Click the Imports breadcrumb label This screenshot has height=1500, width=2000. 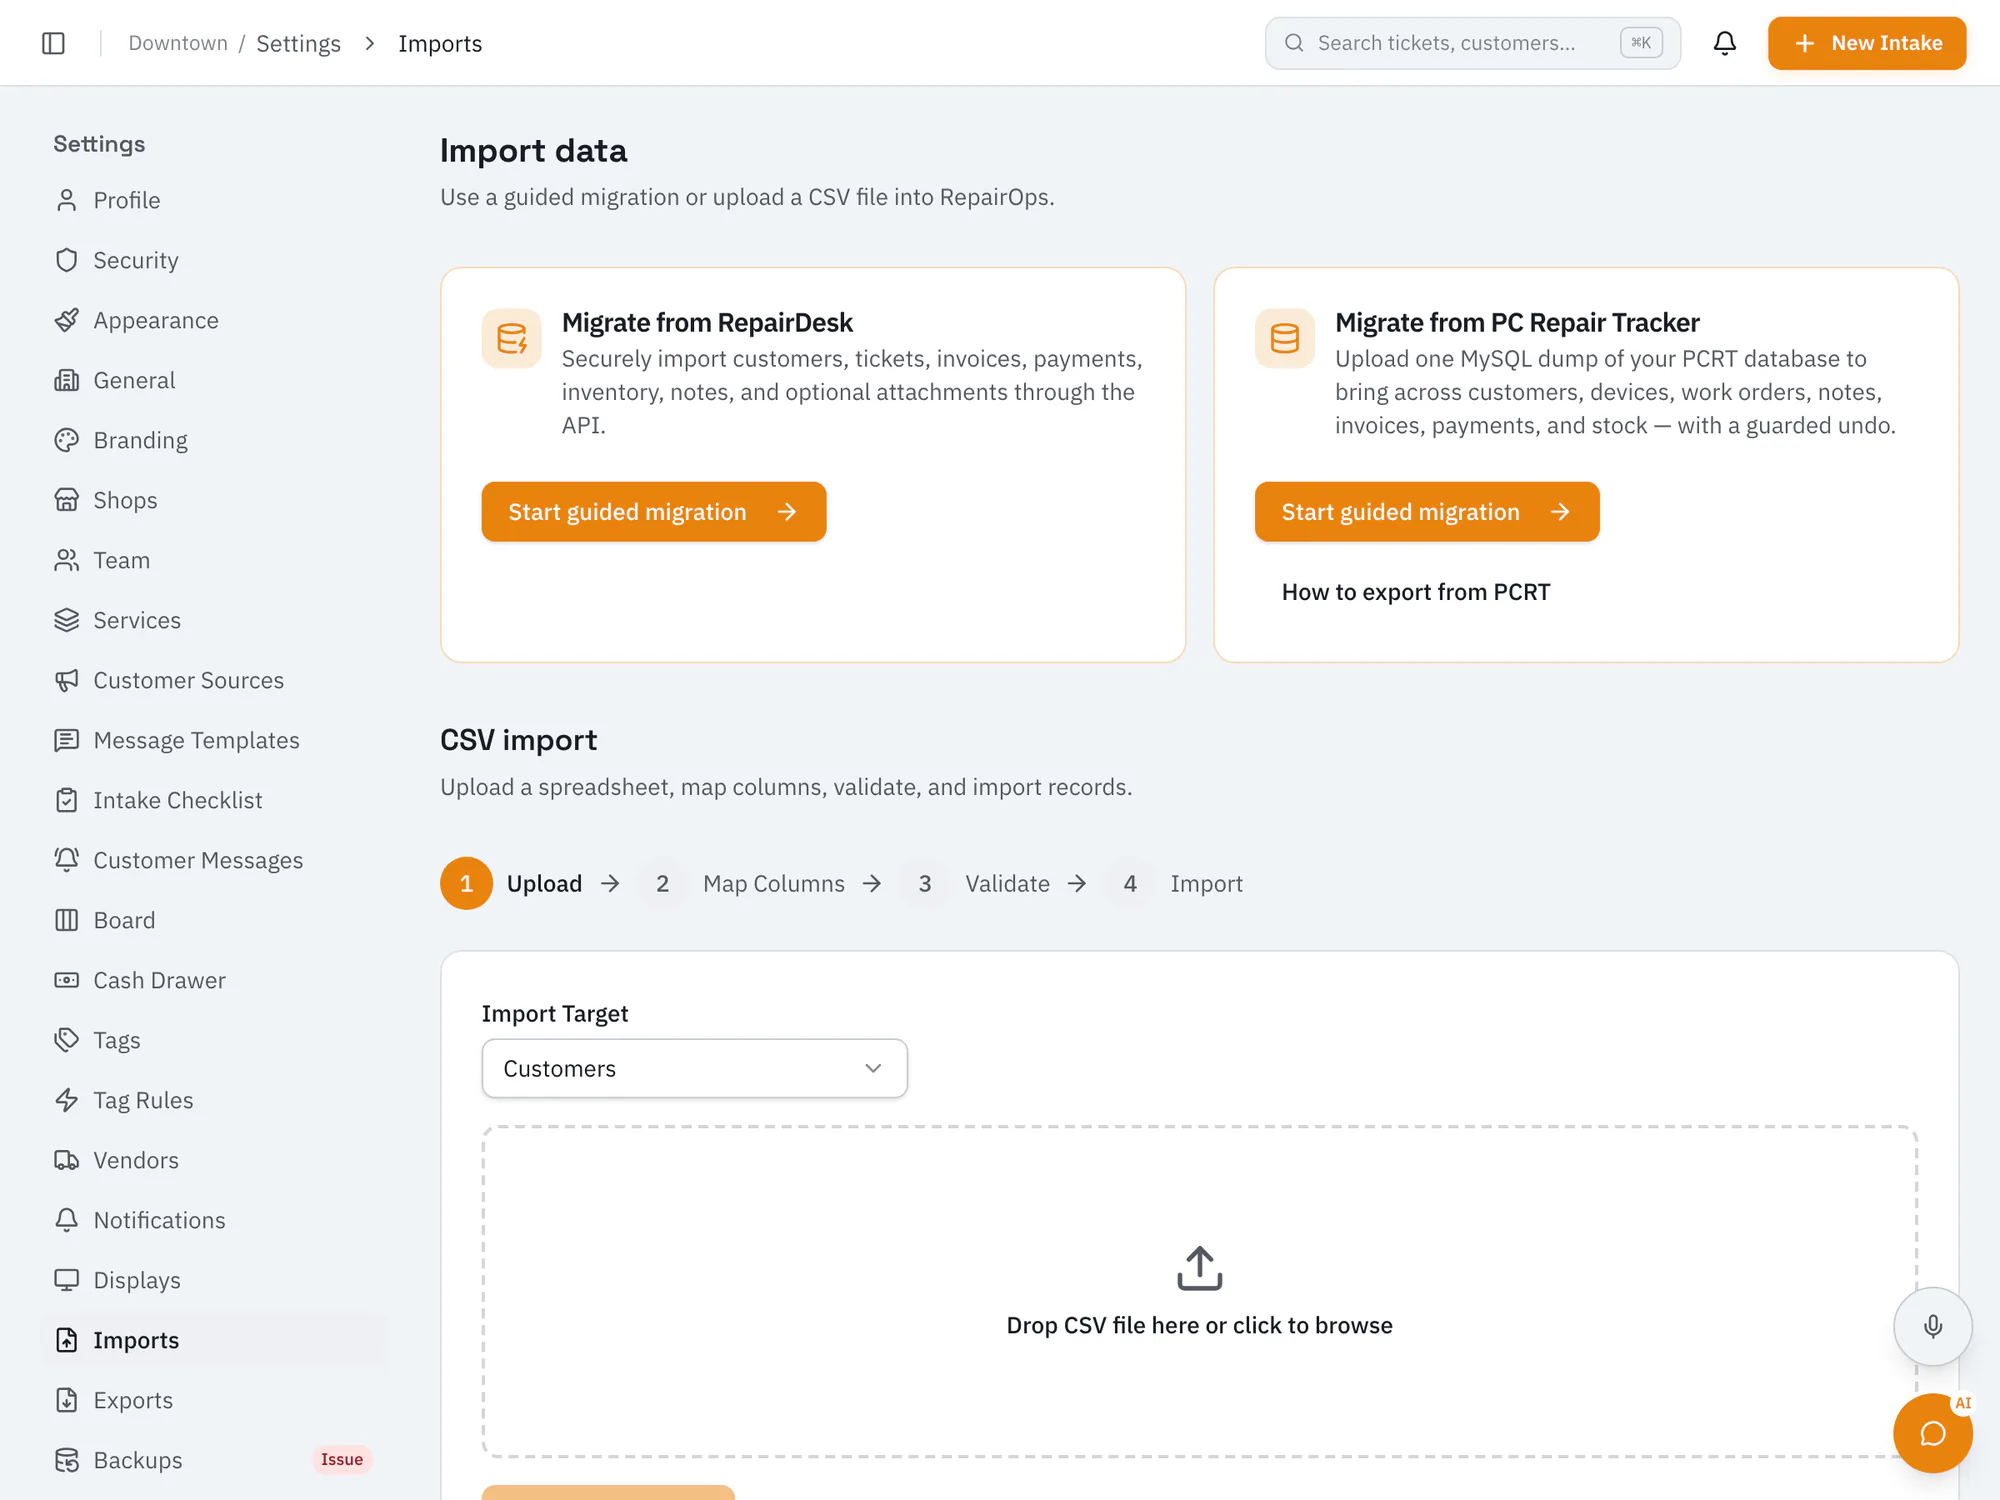[x=440, y=43]
